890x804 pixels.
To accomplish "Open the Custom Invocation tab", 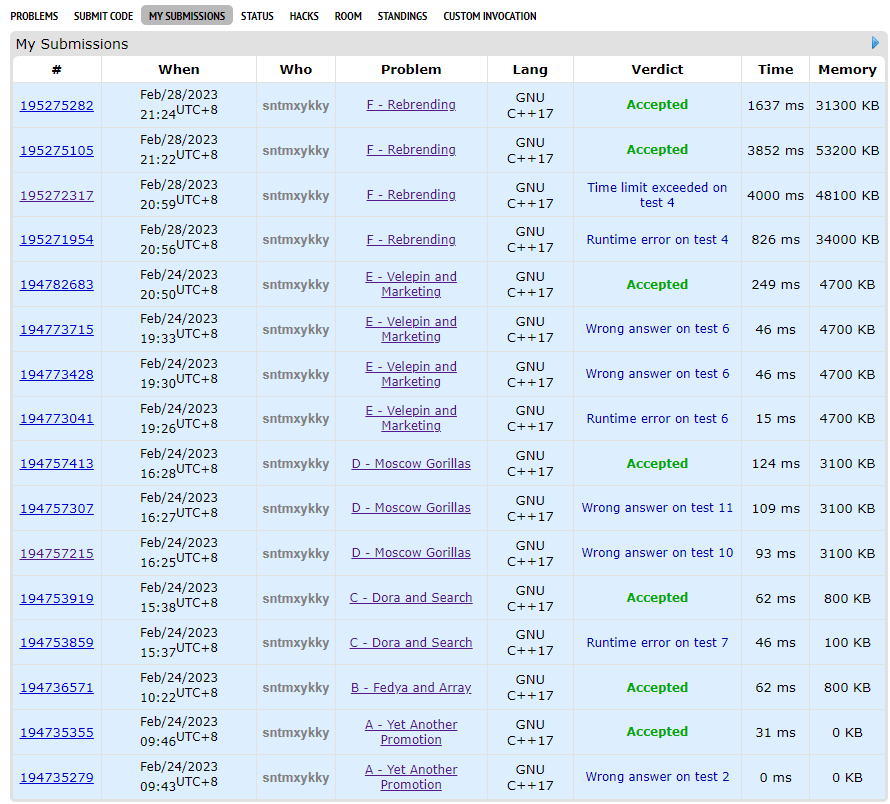I will click(489, 16).
